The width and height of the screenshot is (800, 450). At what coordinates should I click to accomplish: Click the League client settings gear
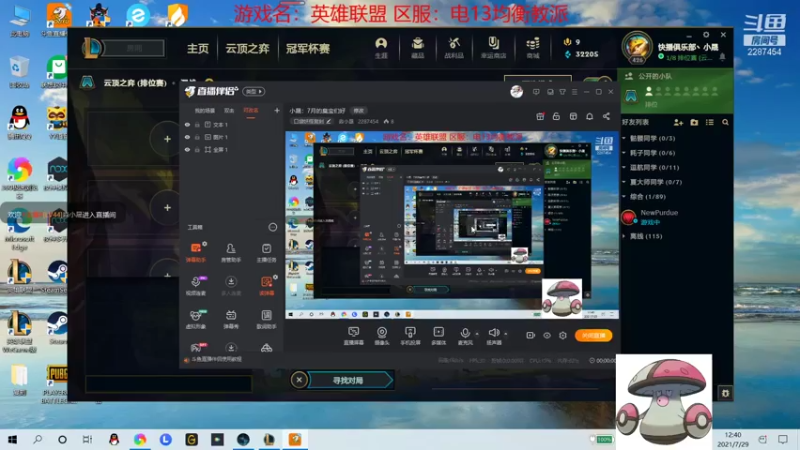pyautogui.click(x=706, y=35)
